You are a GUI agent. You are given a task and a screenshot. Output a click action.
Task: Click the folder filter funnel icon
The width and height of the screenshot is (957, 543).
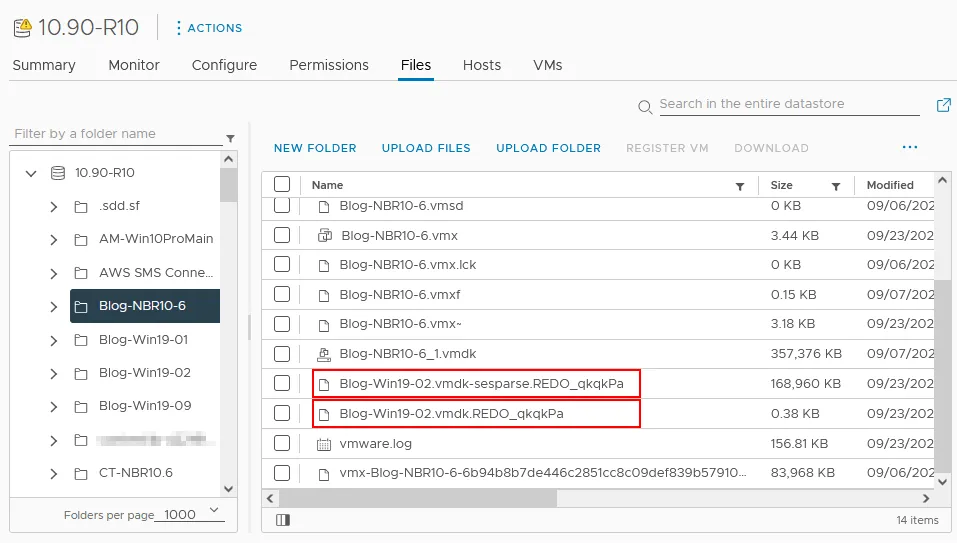click(230, 138)
